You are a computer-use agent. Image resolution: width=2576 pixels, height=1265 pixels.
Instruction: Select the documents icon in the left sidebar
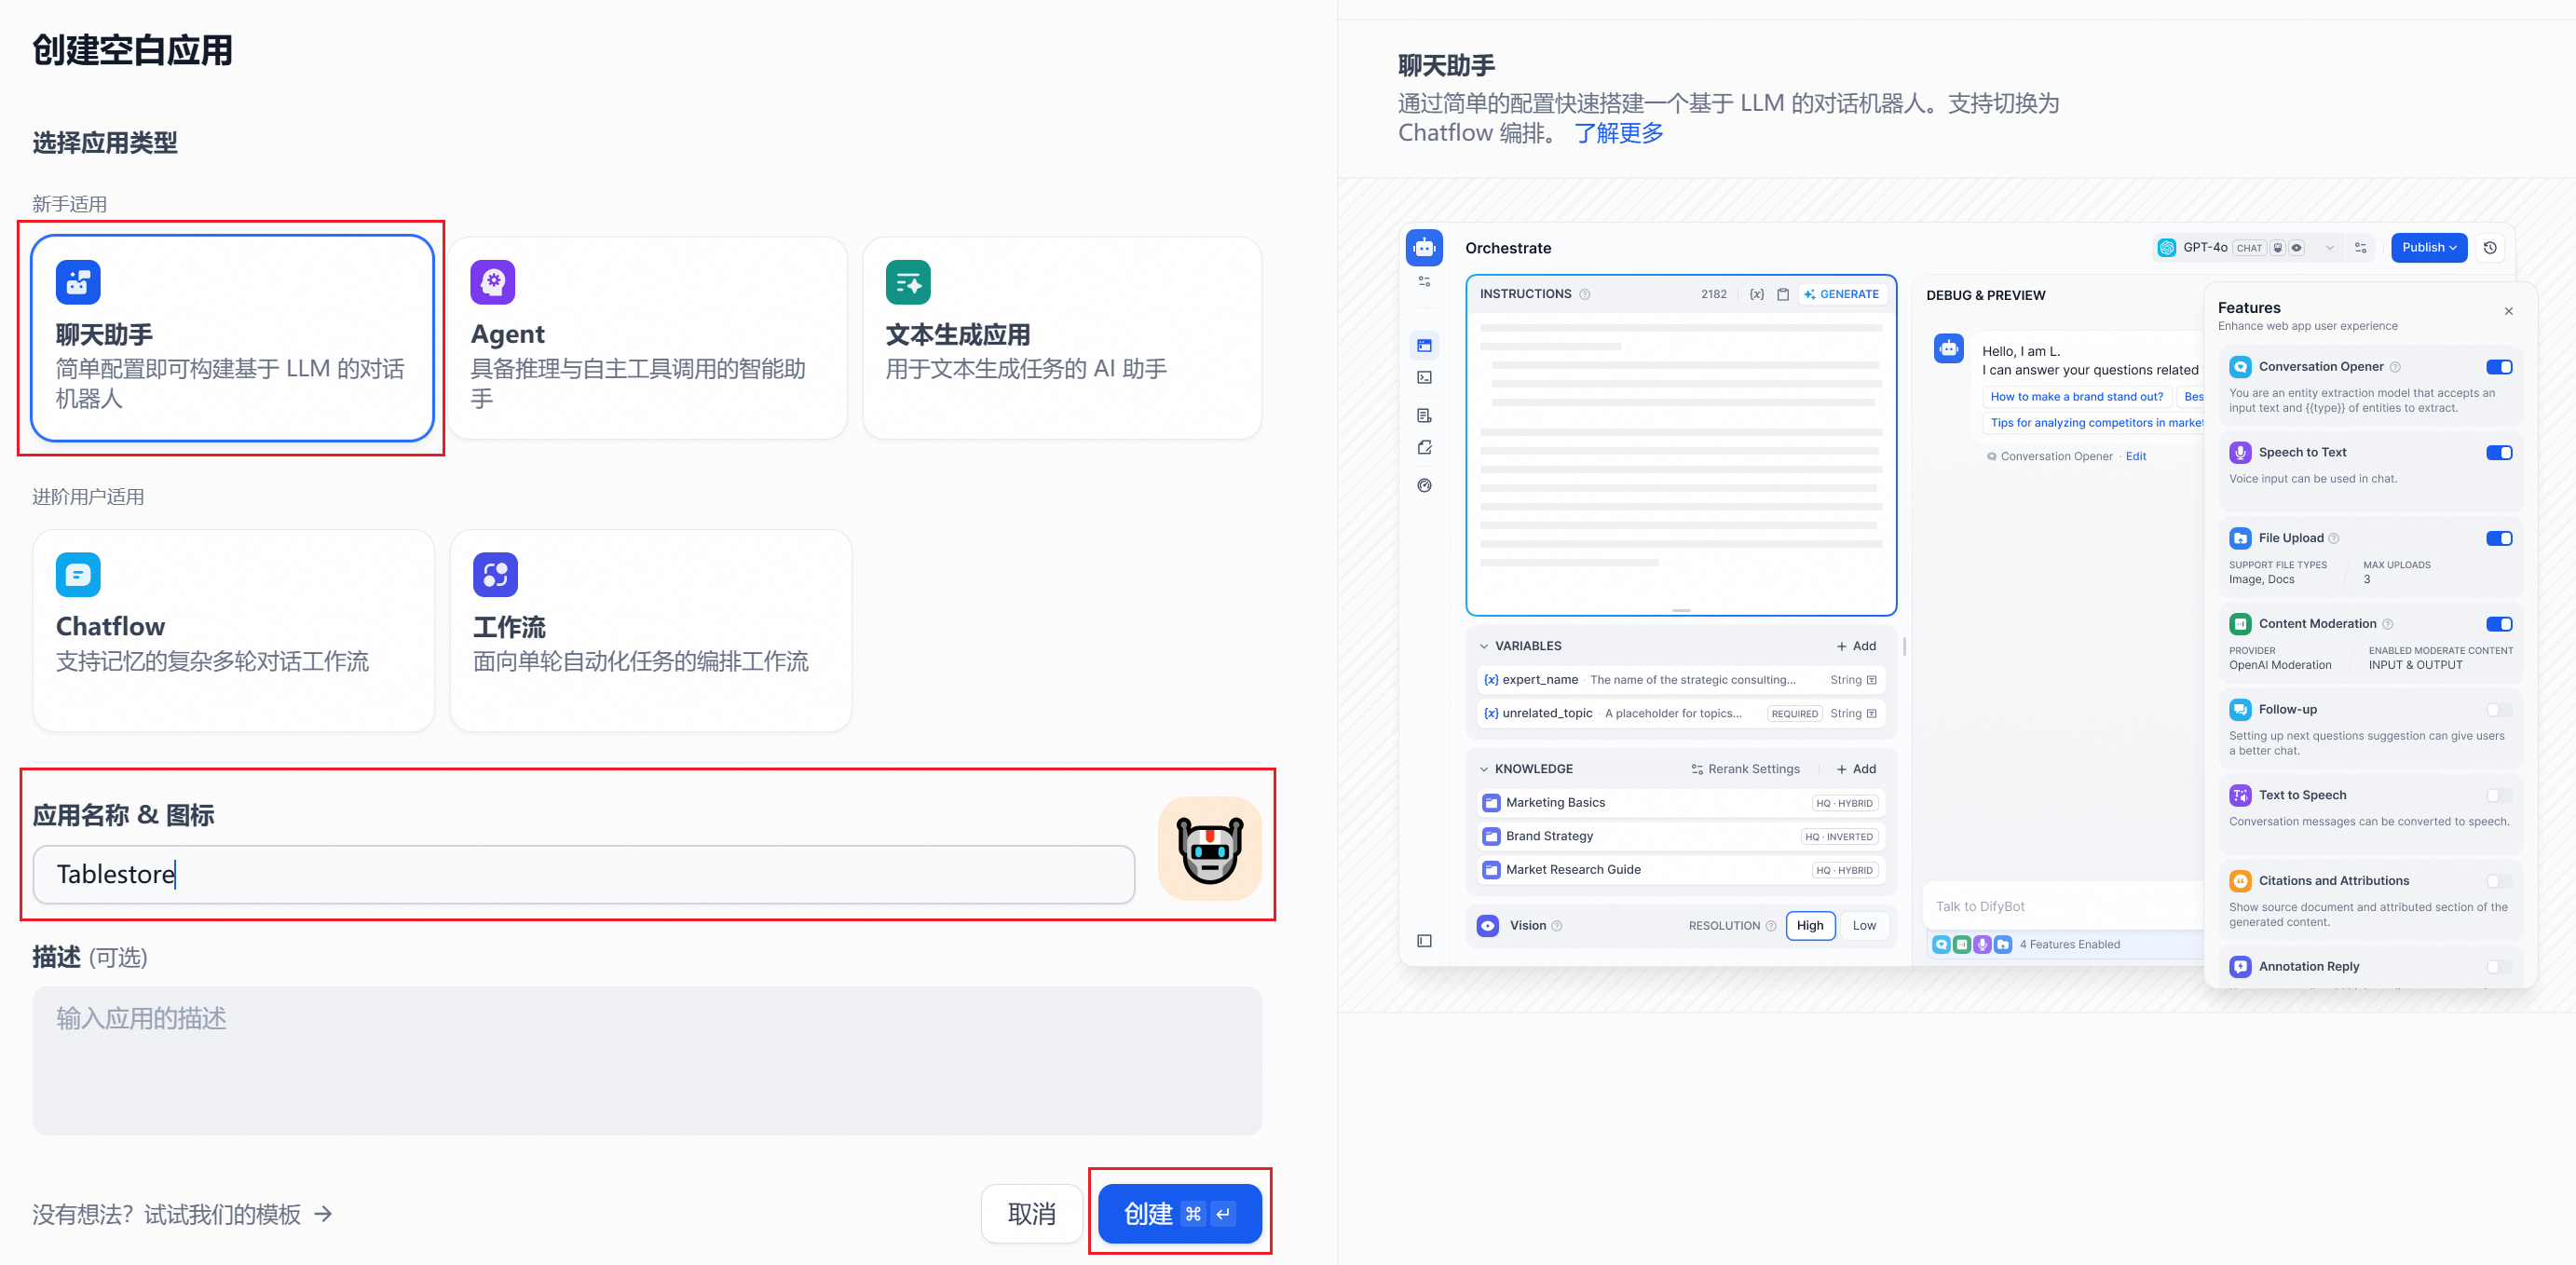[x=1425, y=415]
